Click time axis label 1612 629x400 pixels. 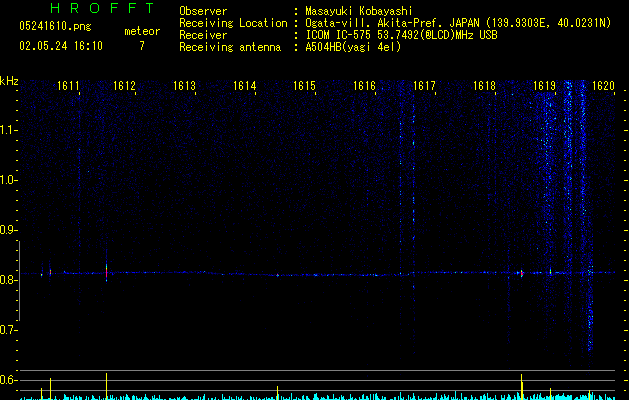pyautogui.click(x=124, y=86)
